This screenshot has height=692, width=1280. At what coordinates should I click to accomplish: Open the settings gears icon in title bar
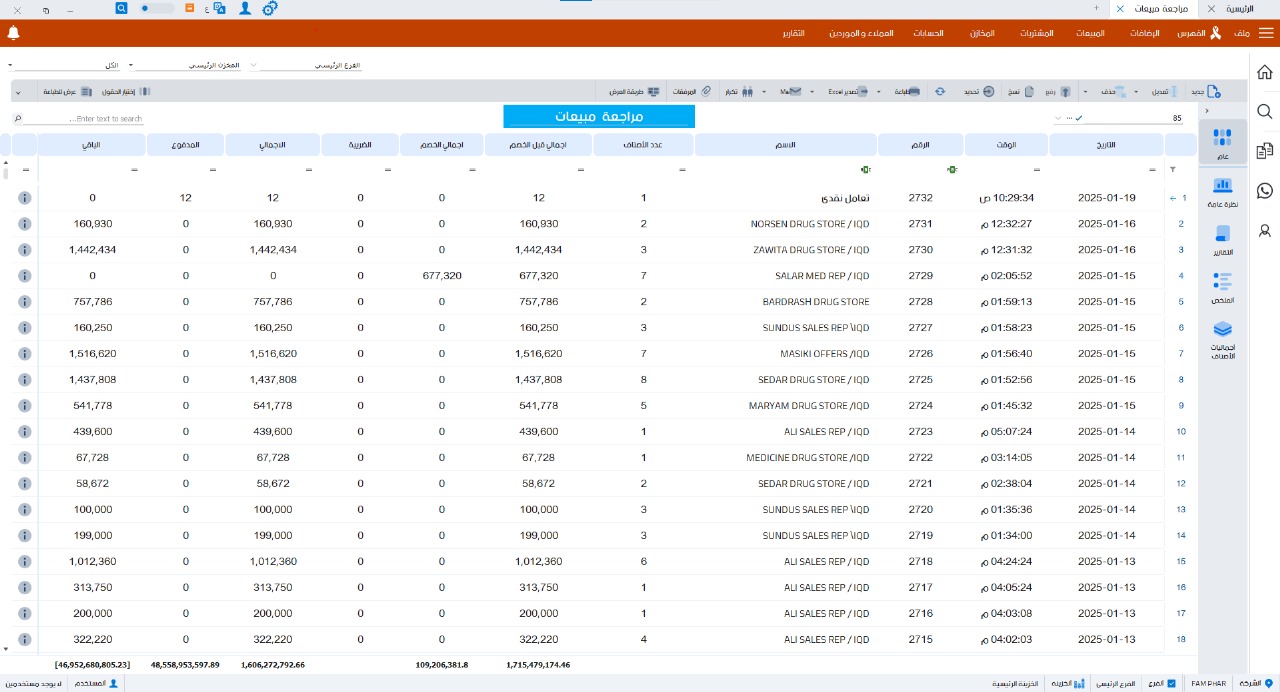270,8
